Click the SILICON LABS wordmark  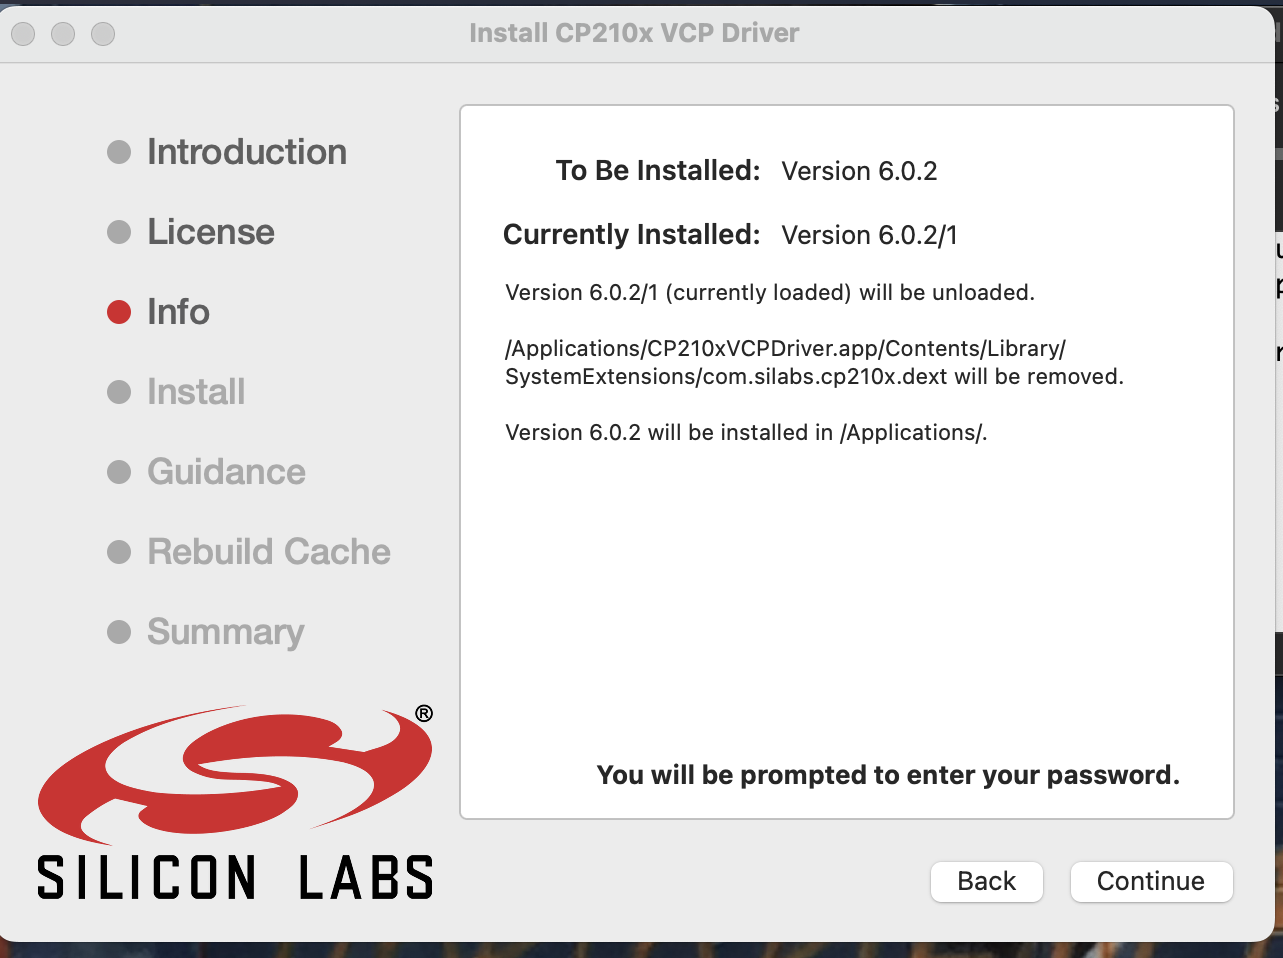[236, 877]
